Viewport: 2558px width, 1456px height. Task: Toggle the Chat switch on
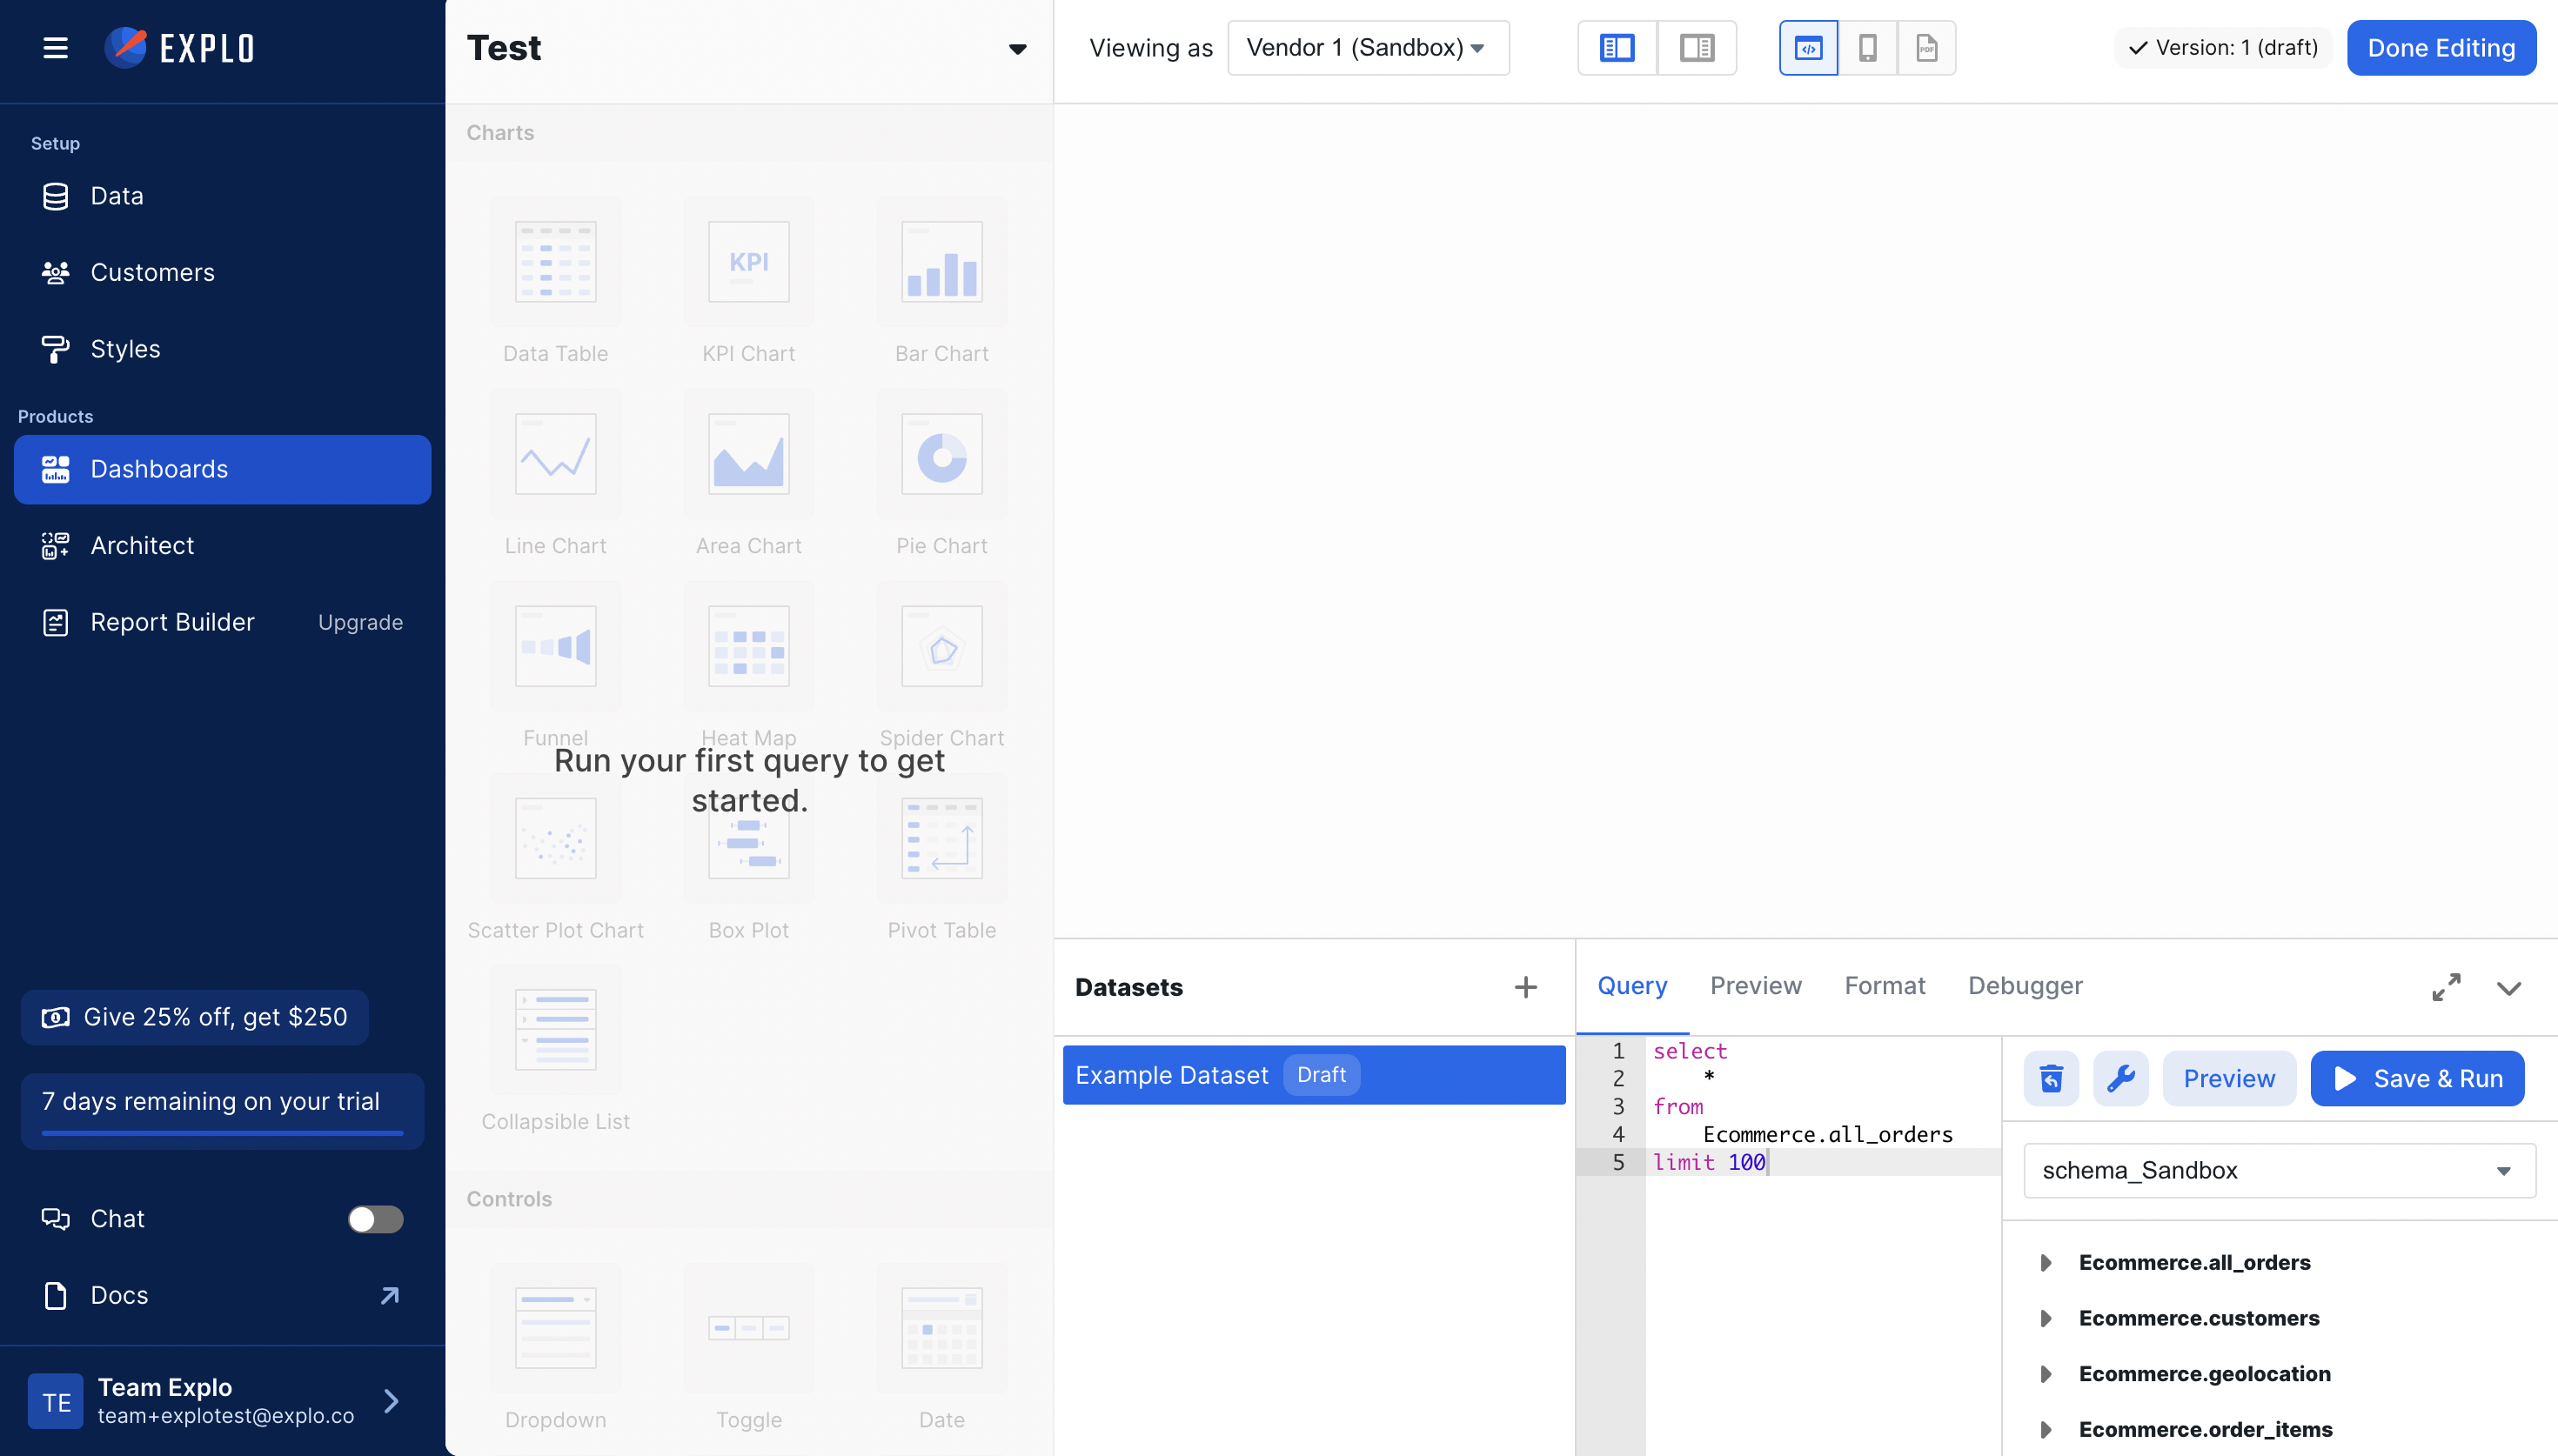[375, 1219]
